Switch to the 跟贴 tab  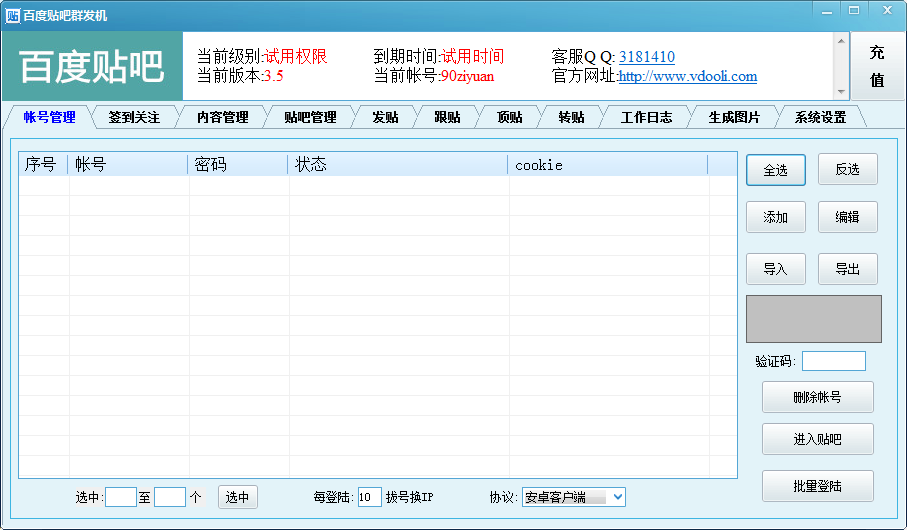coord(447,117)
